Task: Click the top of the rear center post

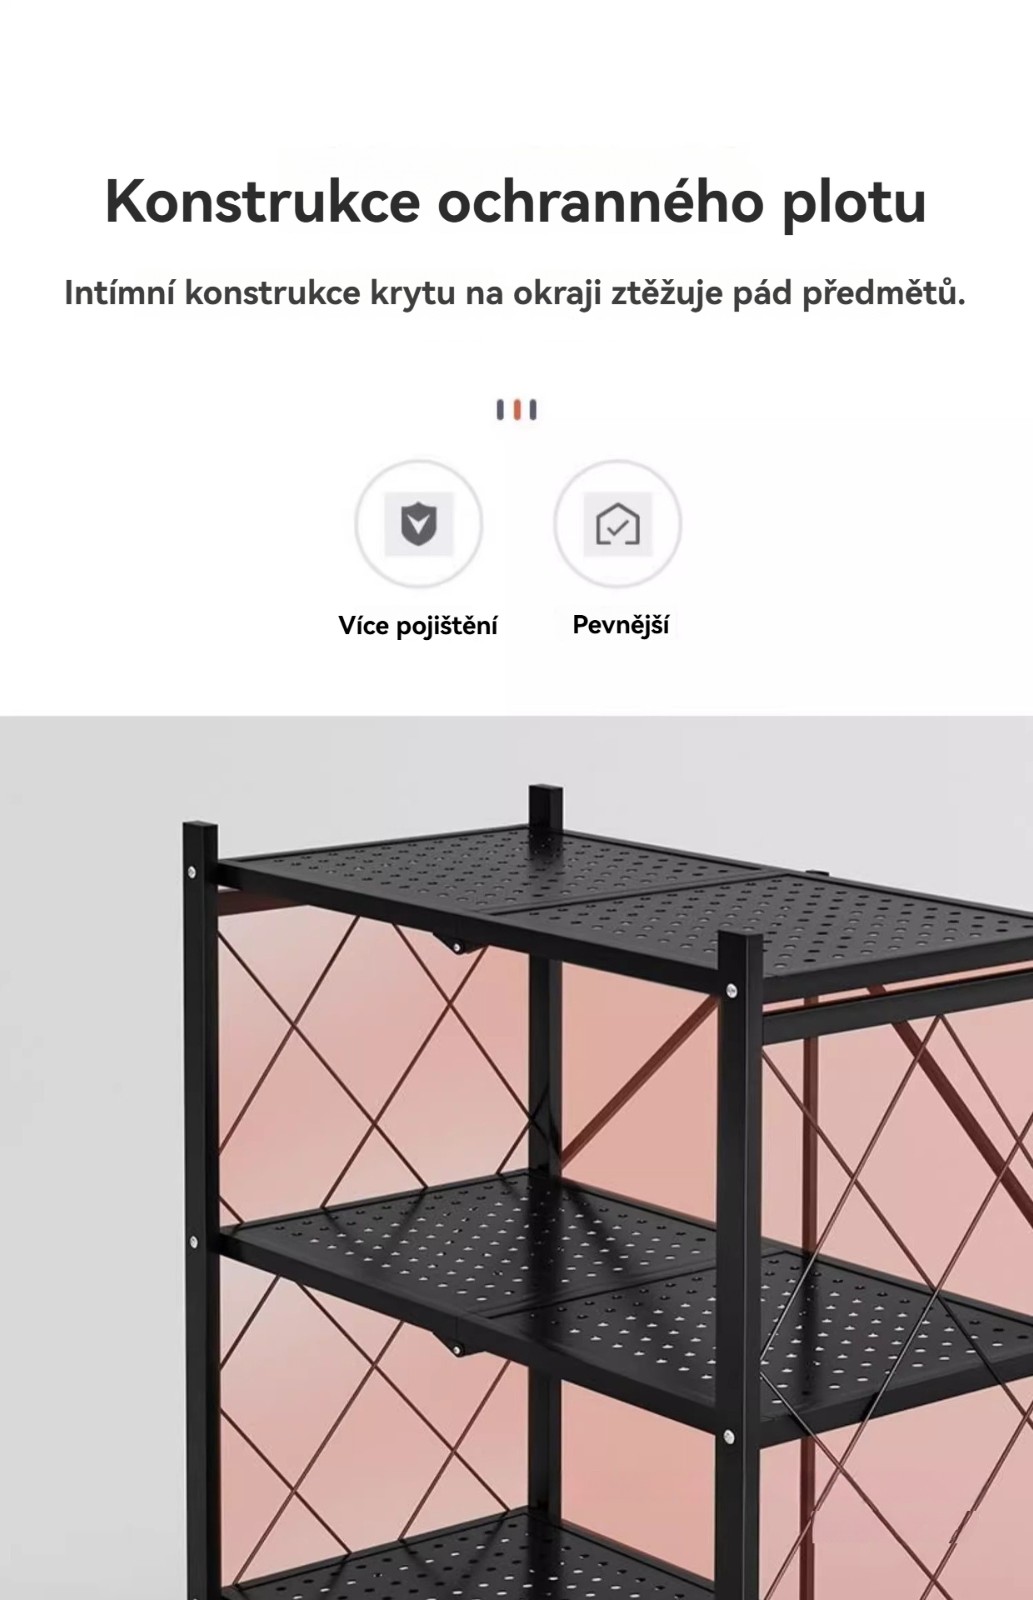Action: (546, 805)
